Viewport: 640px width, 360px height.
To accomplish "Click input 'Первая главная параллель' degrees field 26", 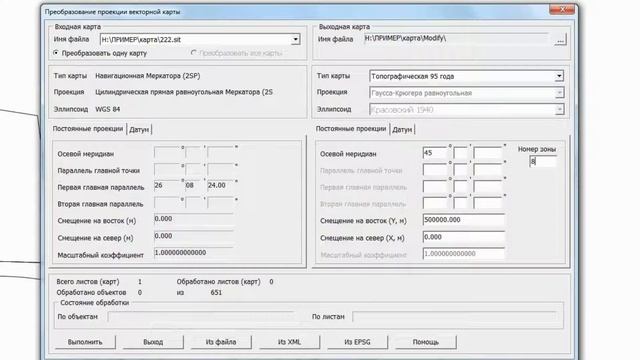I will click(167, 185).
